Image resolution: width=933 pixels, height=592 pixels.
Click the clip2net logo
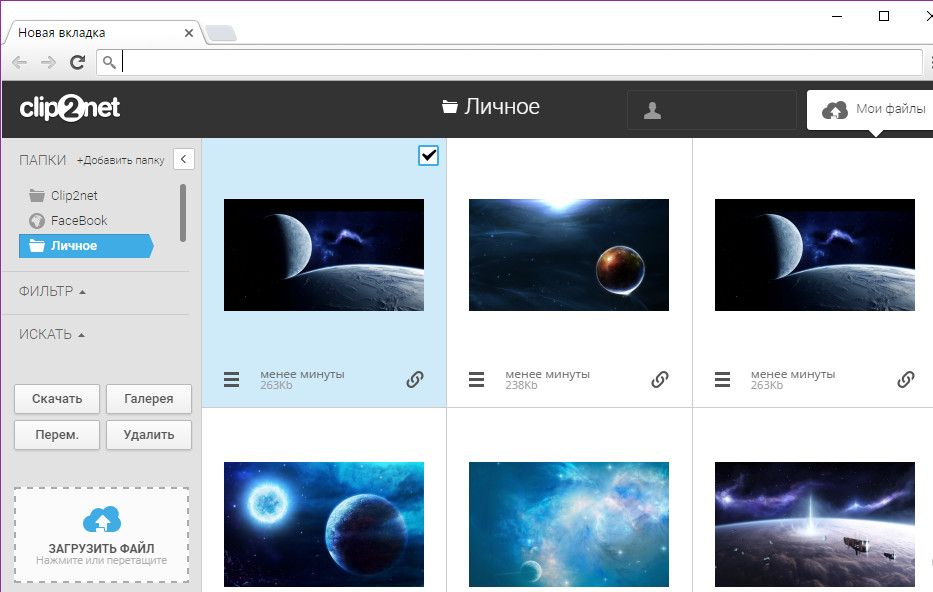click(70, 108)
